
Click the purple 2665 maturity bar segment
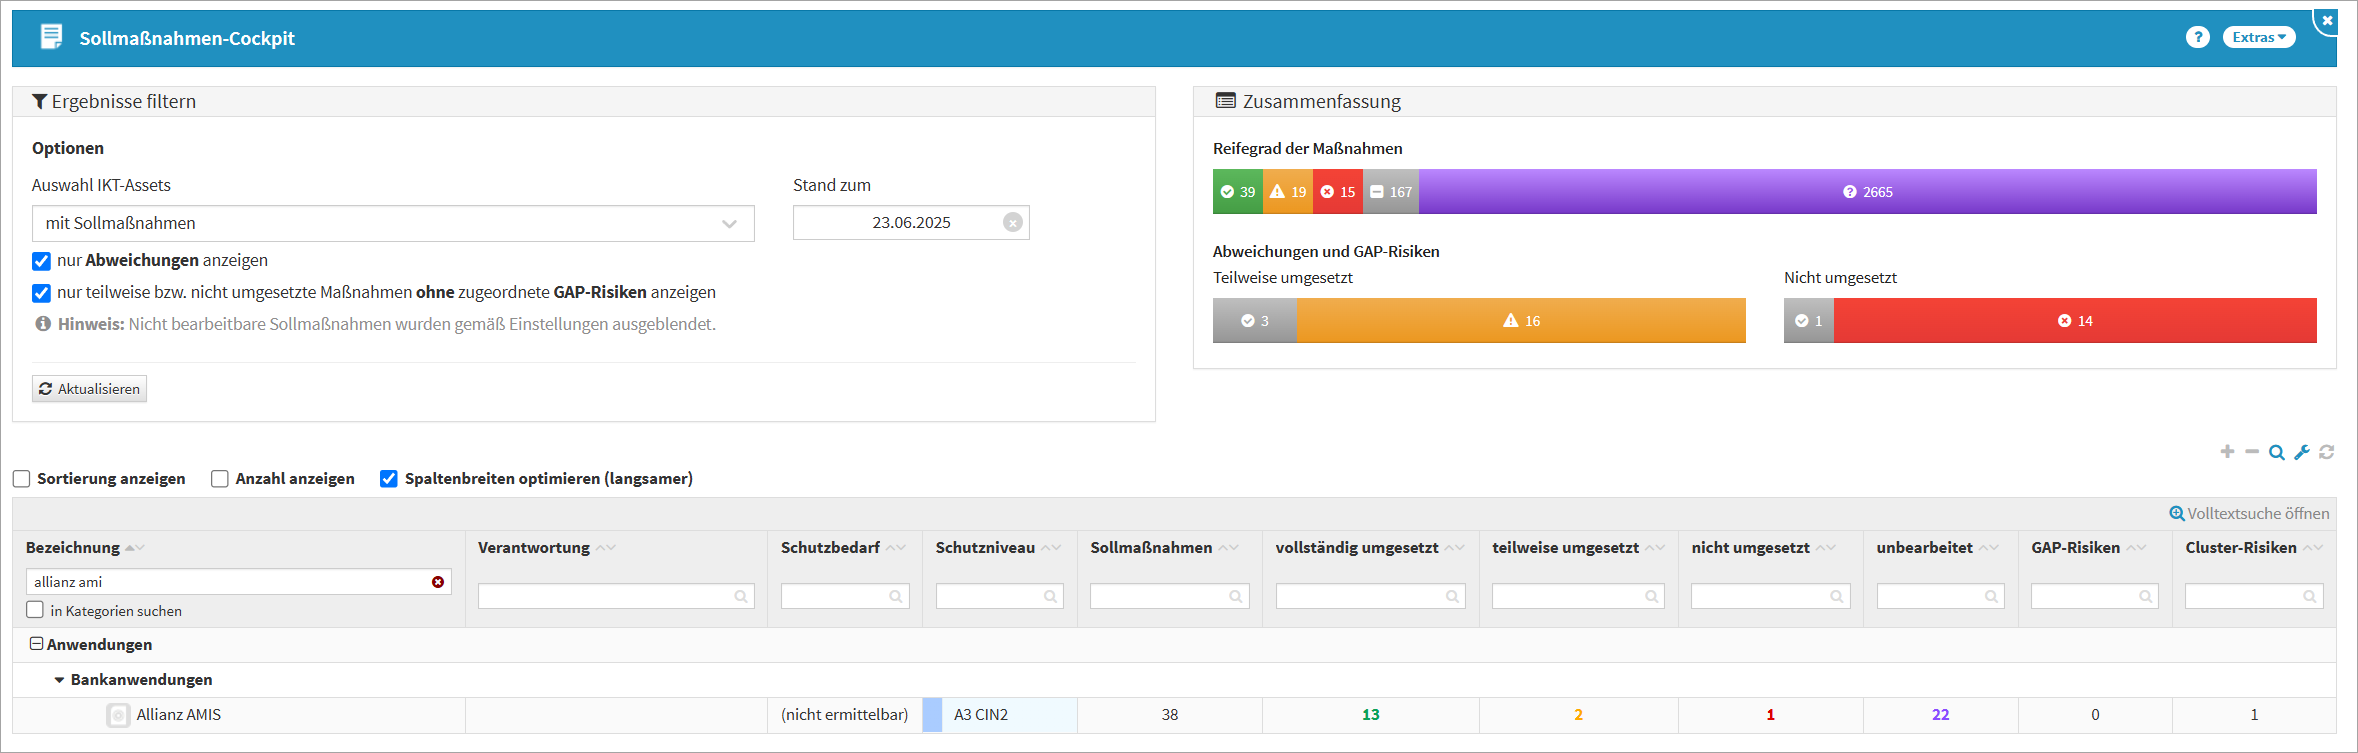pos(1867,192)
